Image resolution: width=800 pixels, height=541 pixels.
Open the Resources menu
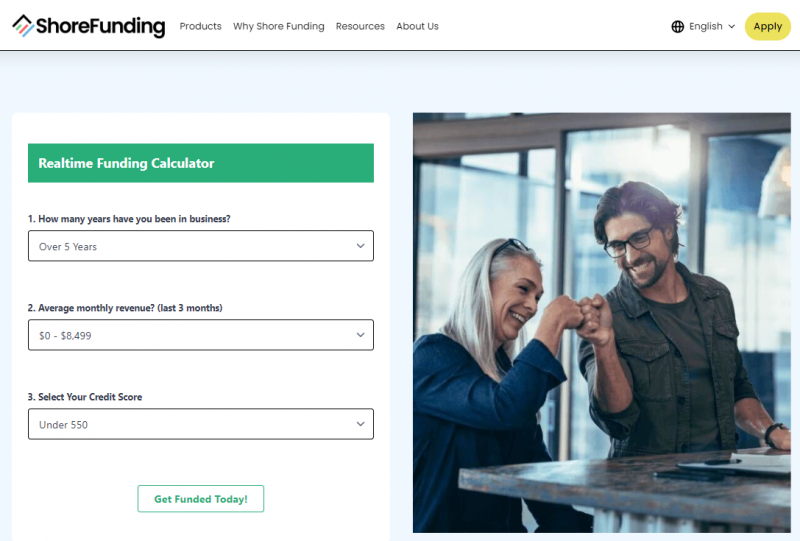pos(360,26)
